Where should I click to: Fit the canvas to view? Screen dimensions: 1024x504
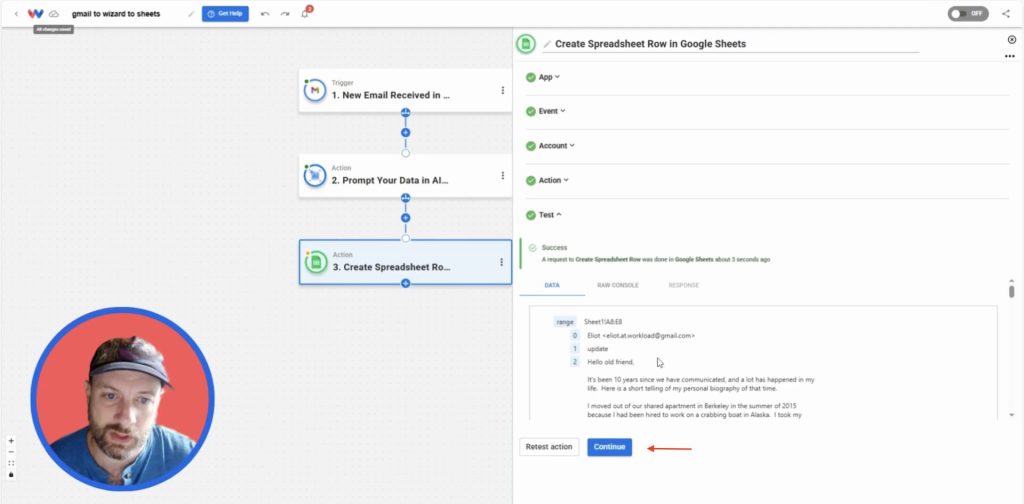tap(11, 463)
